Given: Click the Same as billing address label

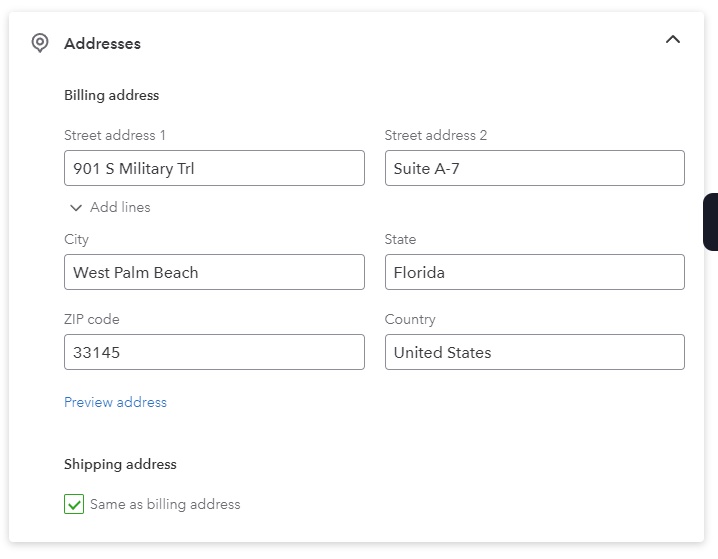Looking at the screenshot, I should [165, 504].
